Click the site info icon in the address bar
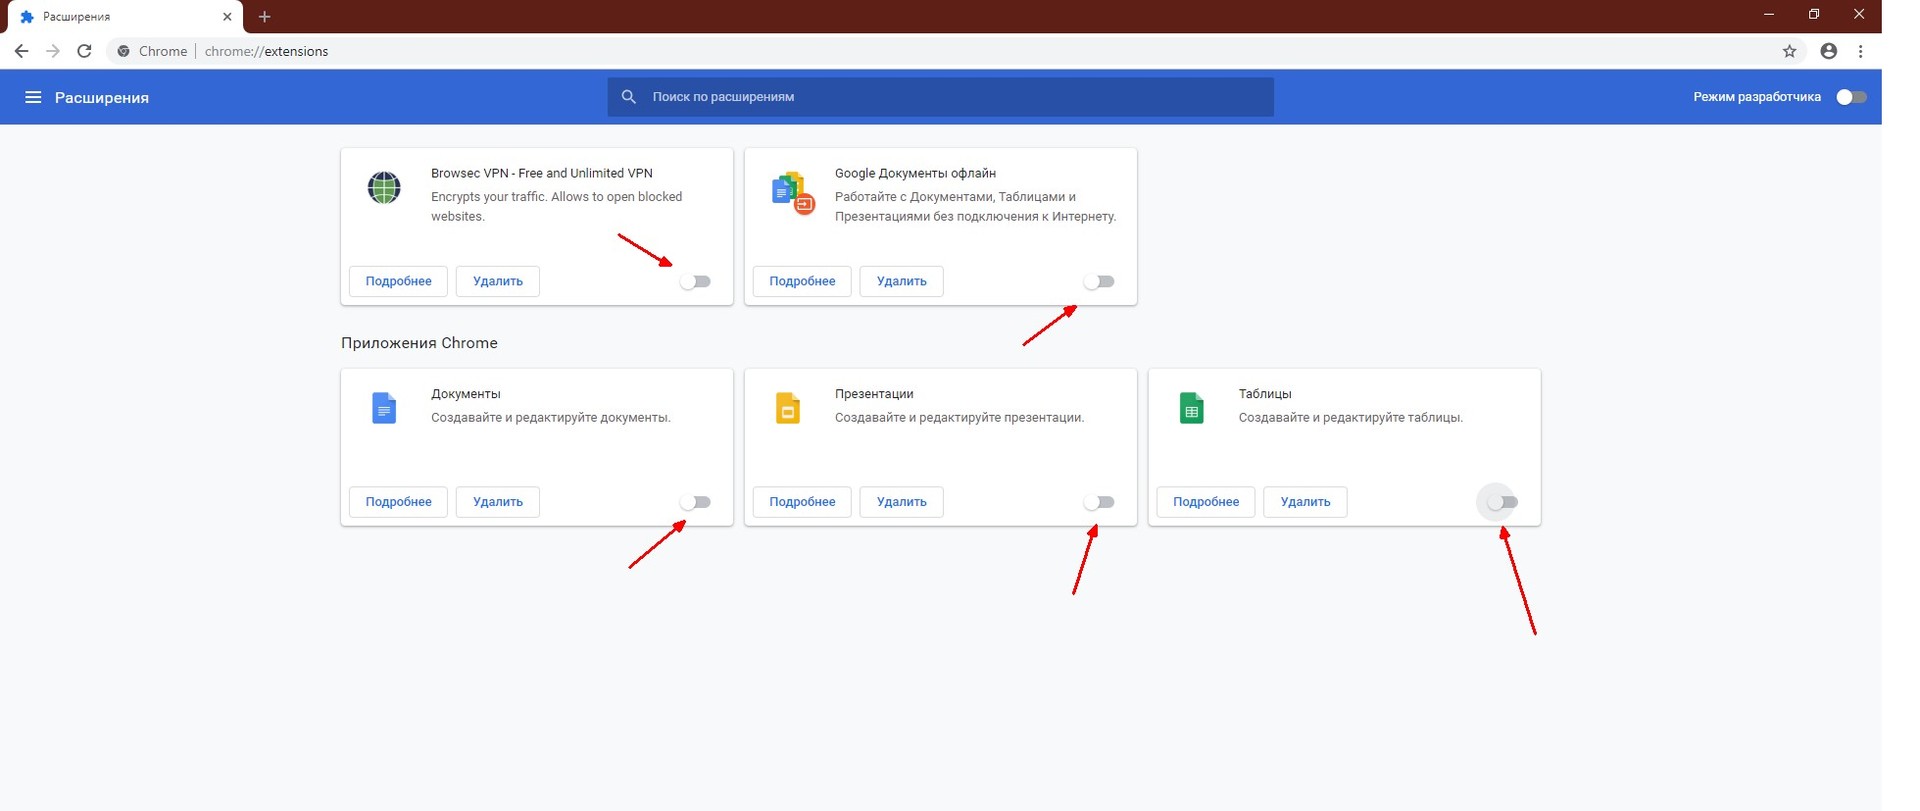Screen dimensions: 1920x811 click(x=123, y=51)
